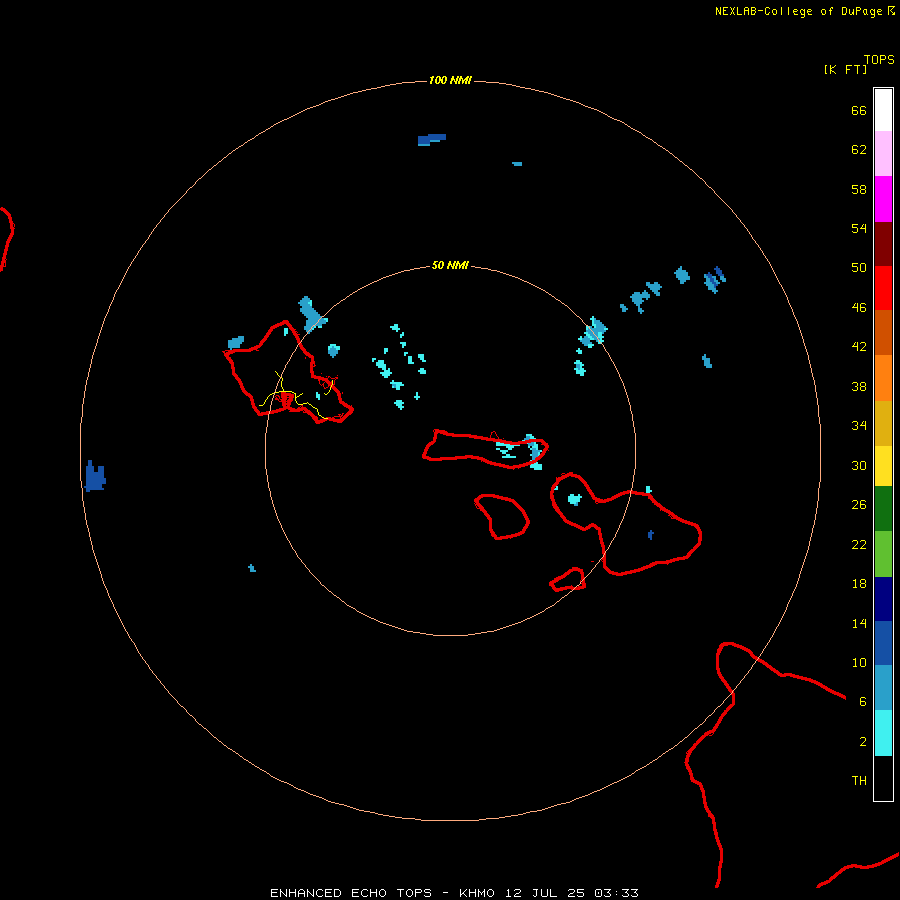Click the legend value "62"
Image resolution: width=900 pixels, height=900 pixels.
coord(859,150)
